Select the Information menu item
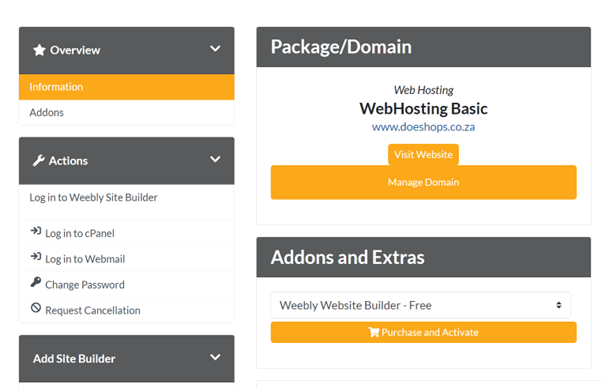 (x=127, y=87)
